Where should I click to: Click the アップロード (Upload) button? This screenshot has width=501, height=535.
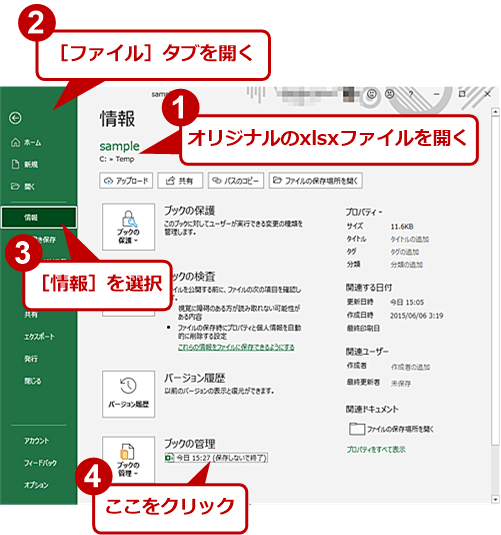[x=126, y=180]
